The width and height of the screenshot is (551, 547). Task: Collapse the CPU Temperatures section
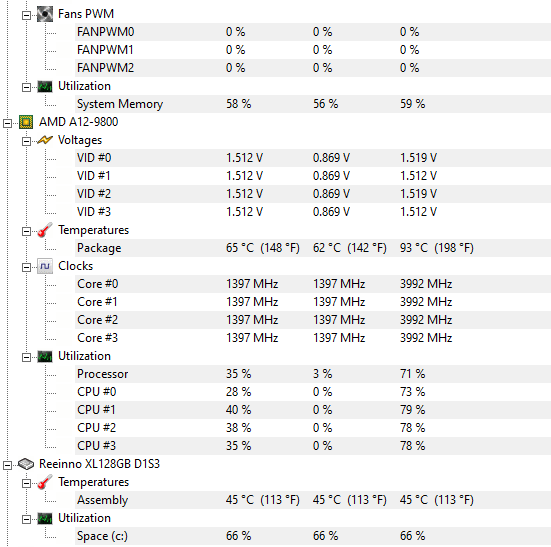pos(26,232)
